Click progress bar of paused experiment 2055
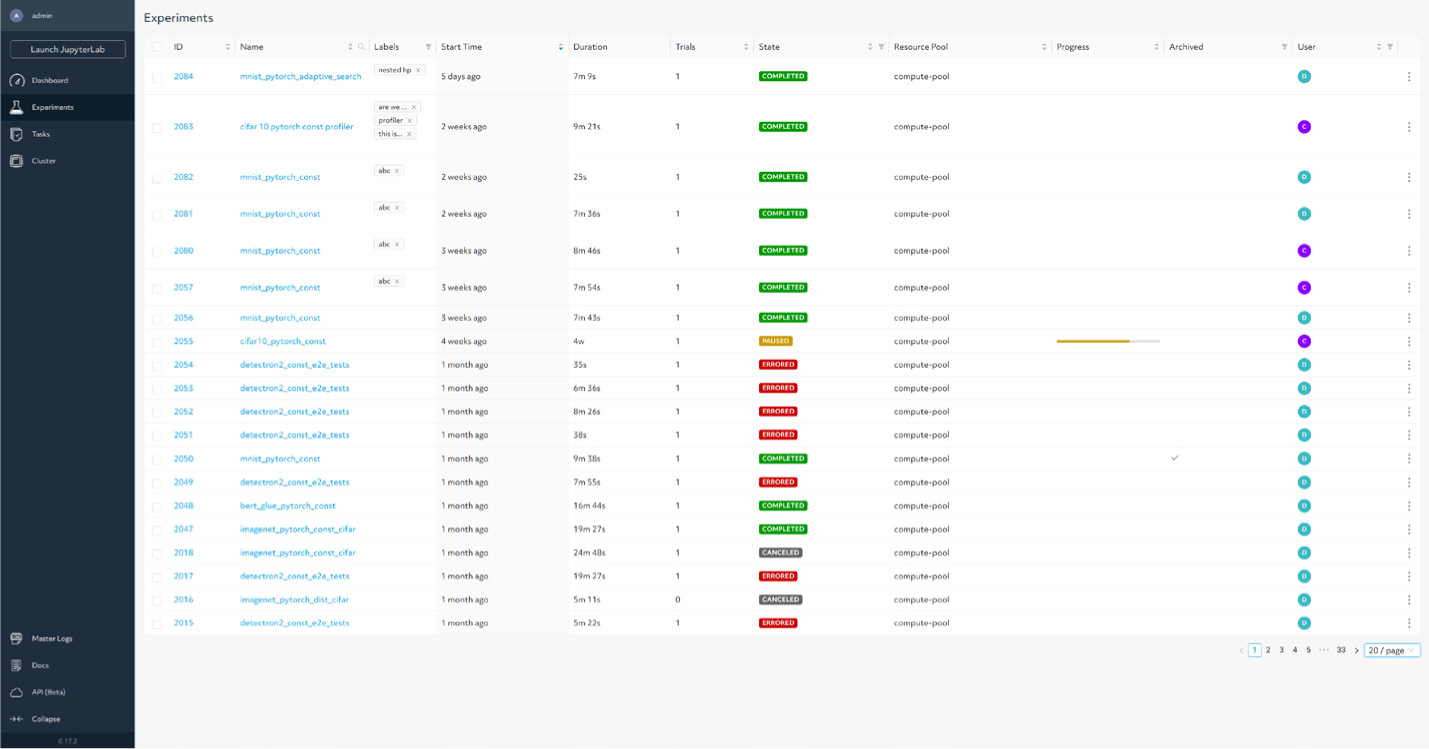This screenshot has height=749, width=1429. click(x=1107, y=342)
